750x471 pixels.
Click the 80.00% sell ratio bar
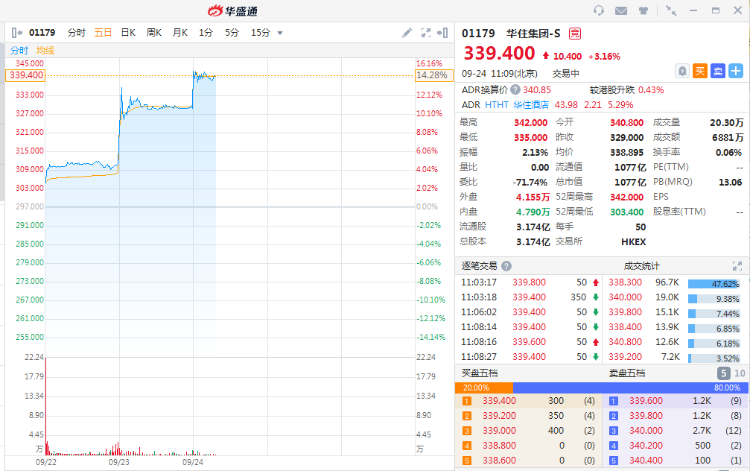click(630, 387)
